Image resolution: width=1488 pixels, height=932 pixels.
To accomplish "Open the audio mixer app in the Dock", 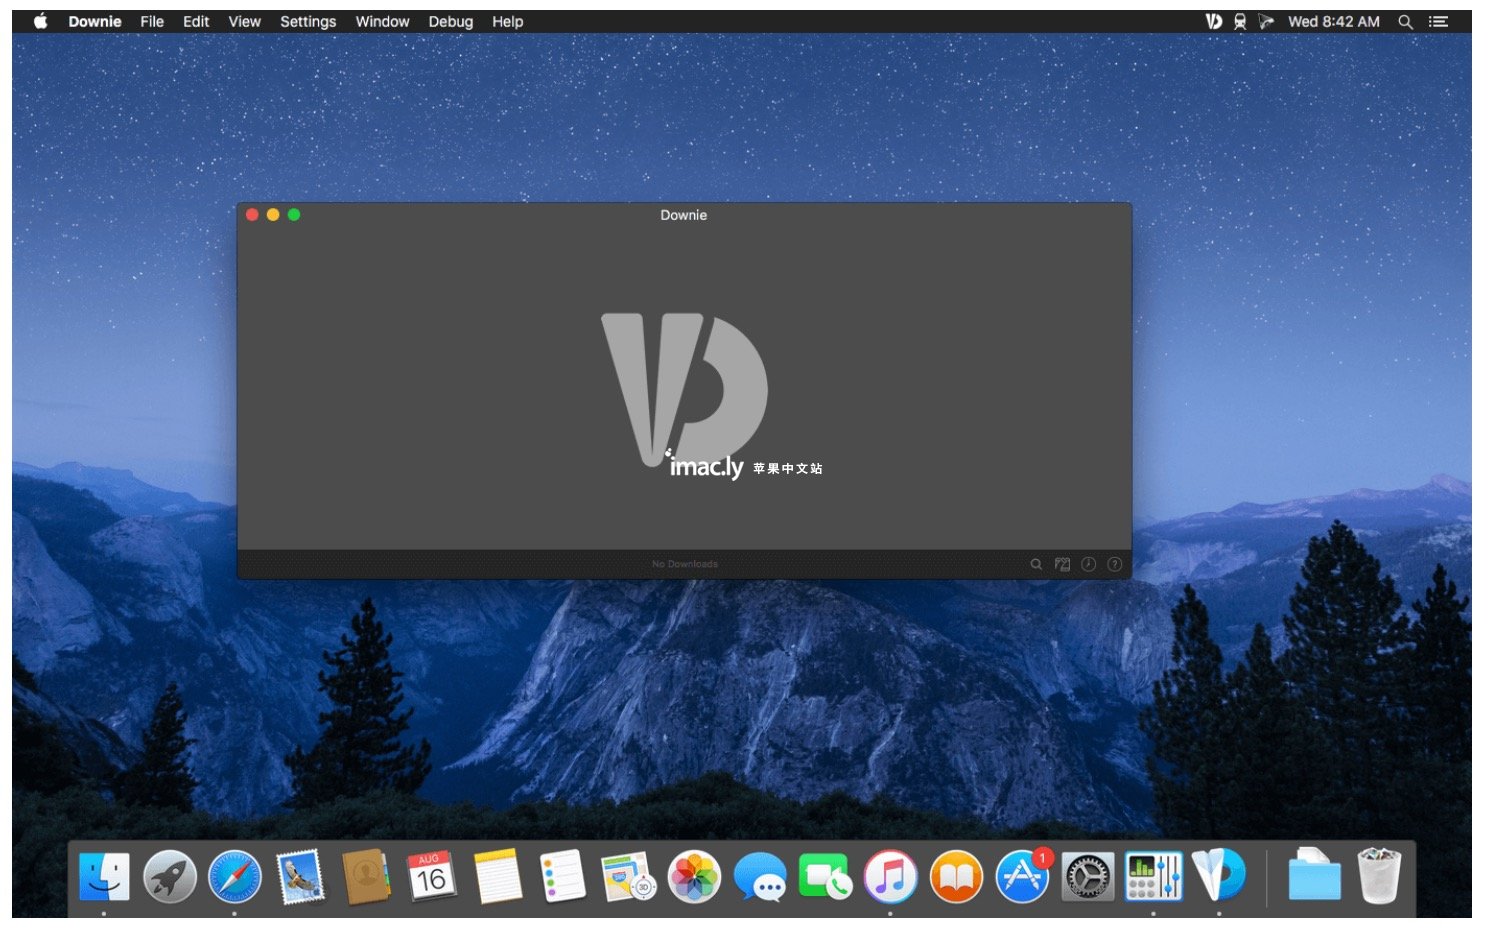I will click(1153, 877).
